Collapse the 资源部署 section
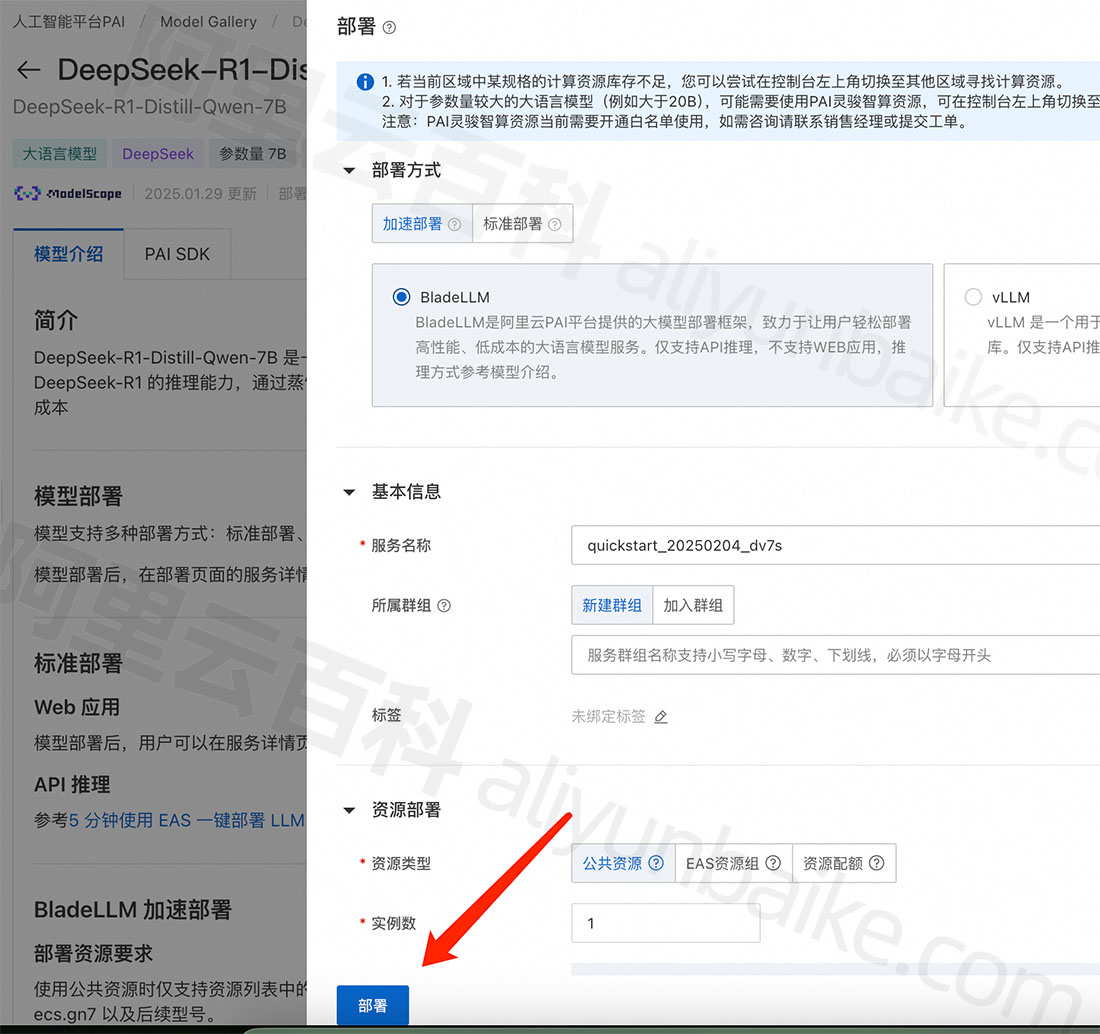The height and width of the screenshot is (1034, 1100). (x=349, y=810)
